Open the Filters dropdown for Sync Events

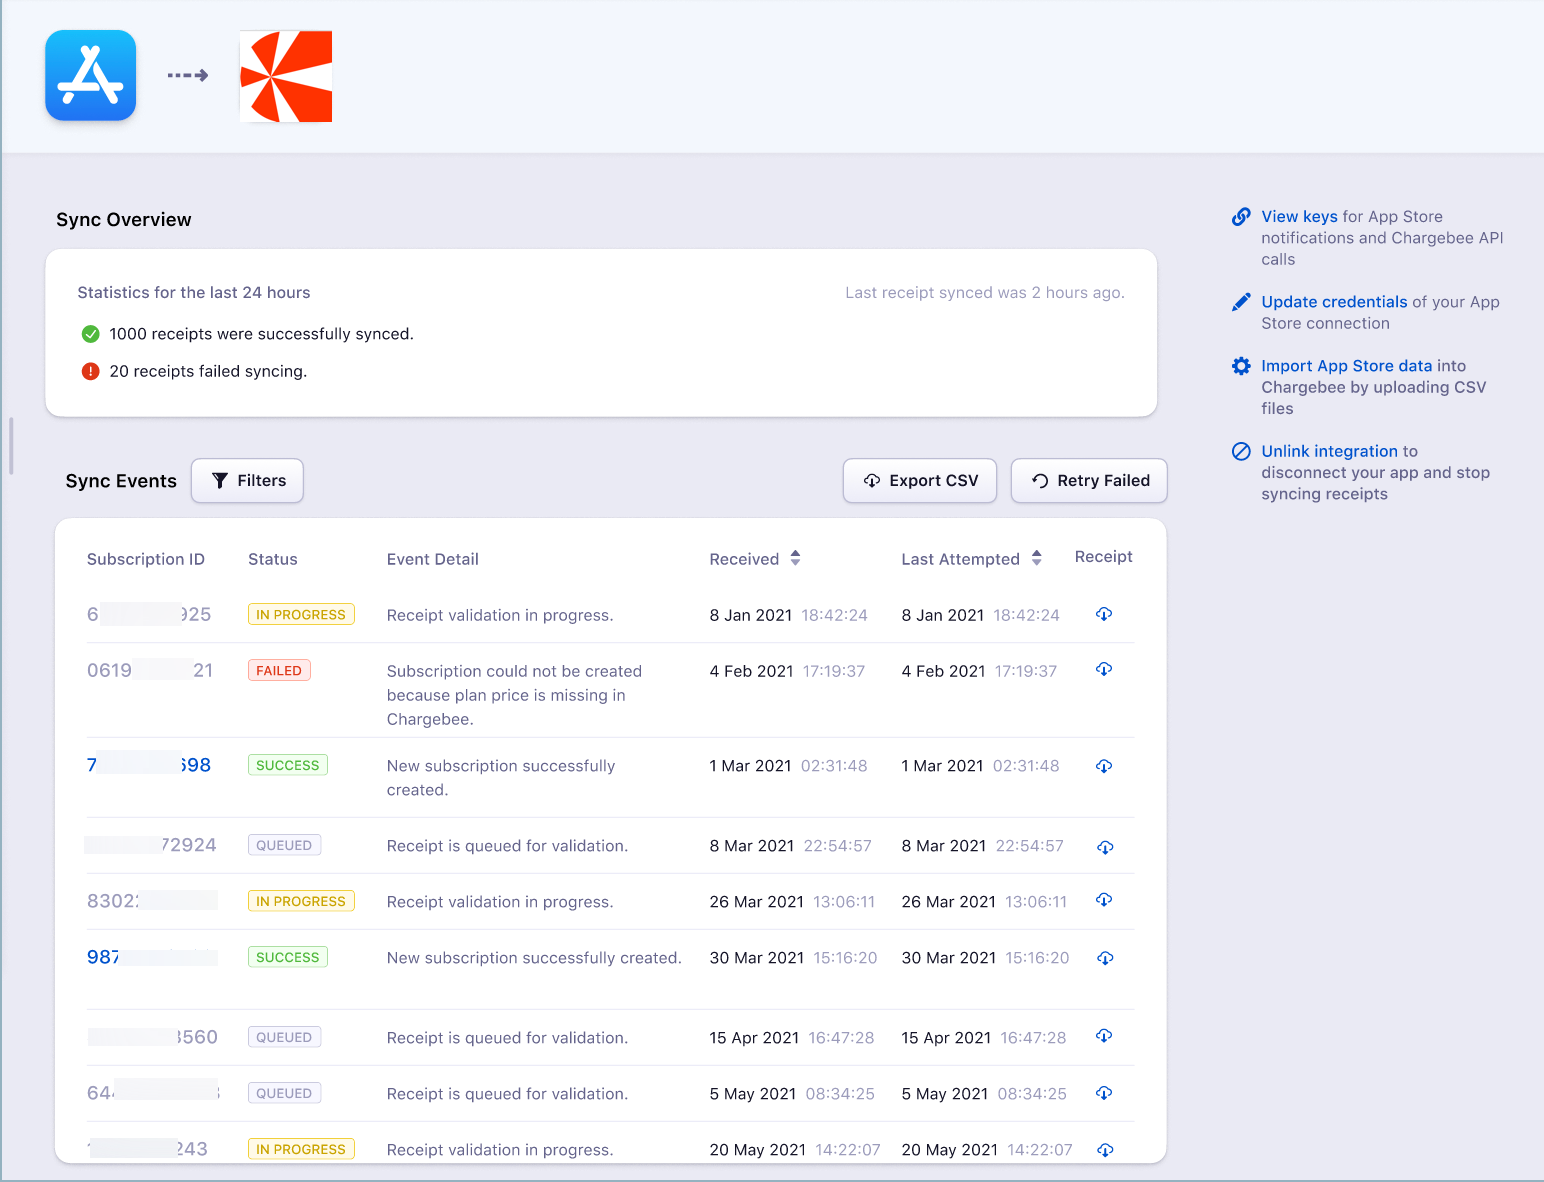[248, 481]
